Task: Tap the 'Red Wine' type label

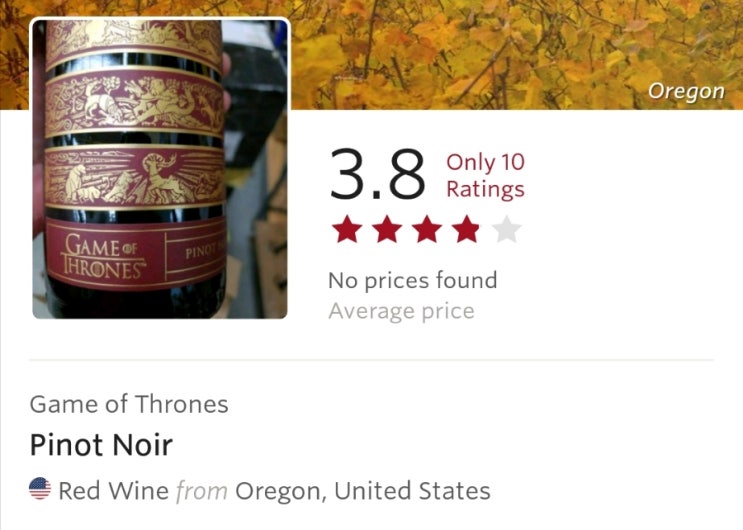Action: point(113,491)
